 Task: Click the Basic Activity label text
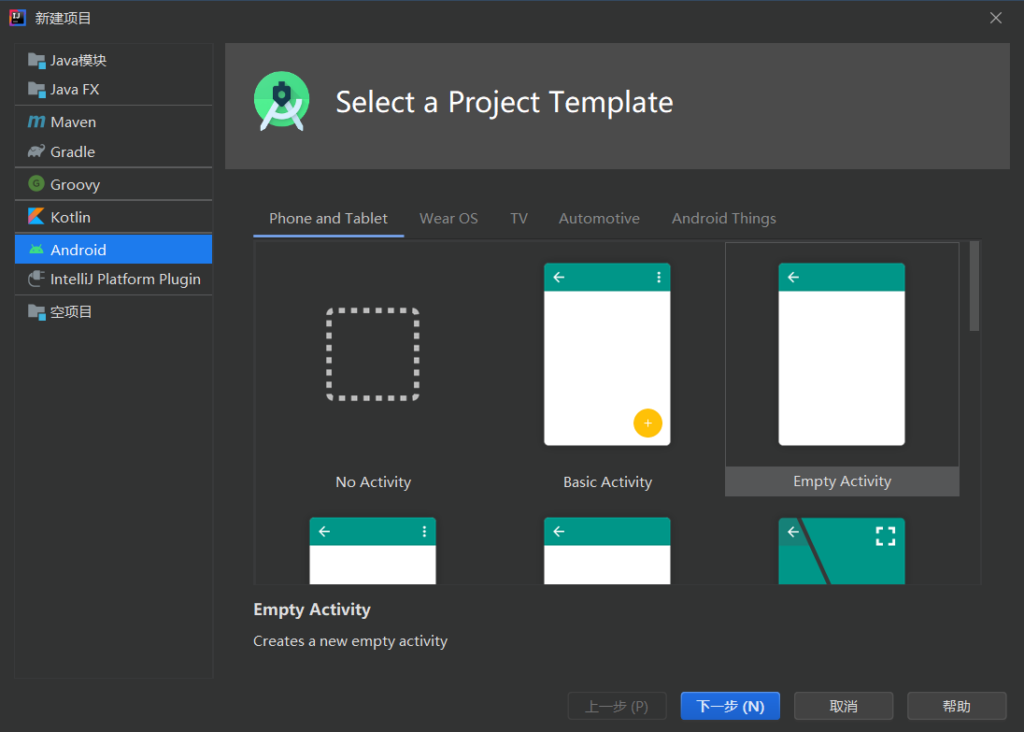point(608,482)
